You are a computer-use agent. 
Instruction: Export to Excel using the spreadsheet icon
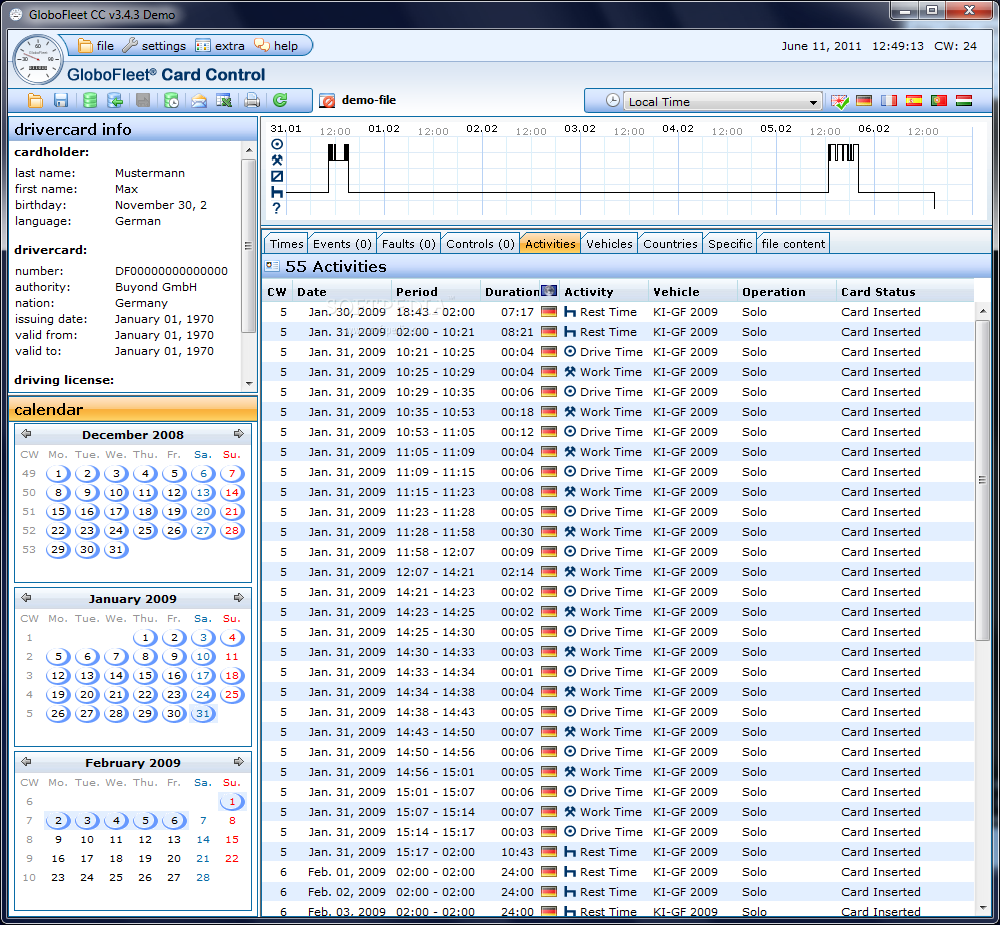[224, 101]
